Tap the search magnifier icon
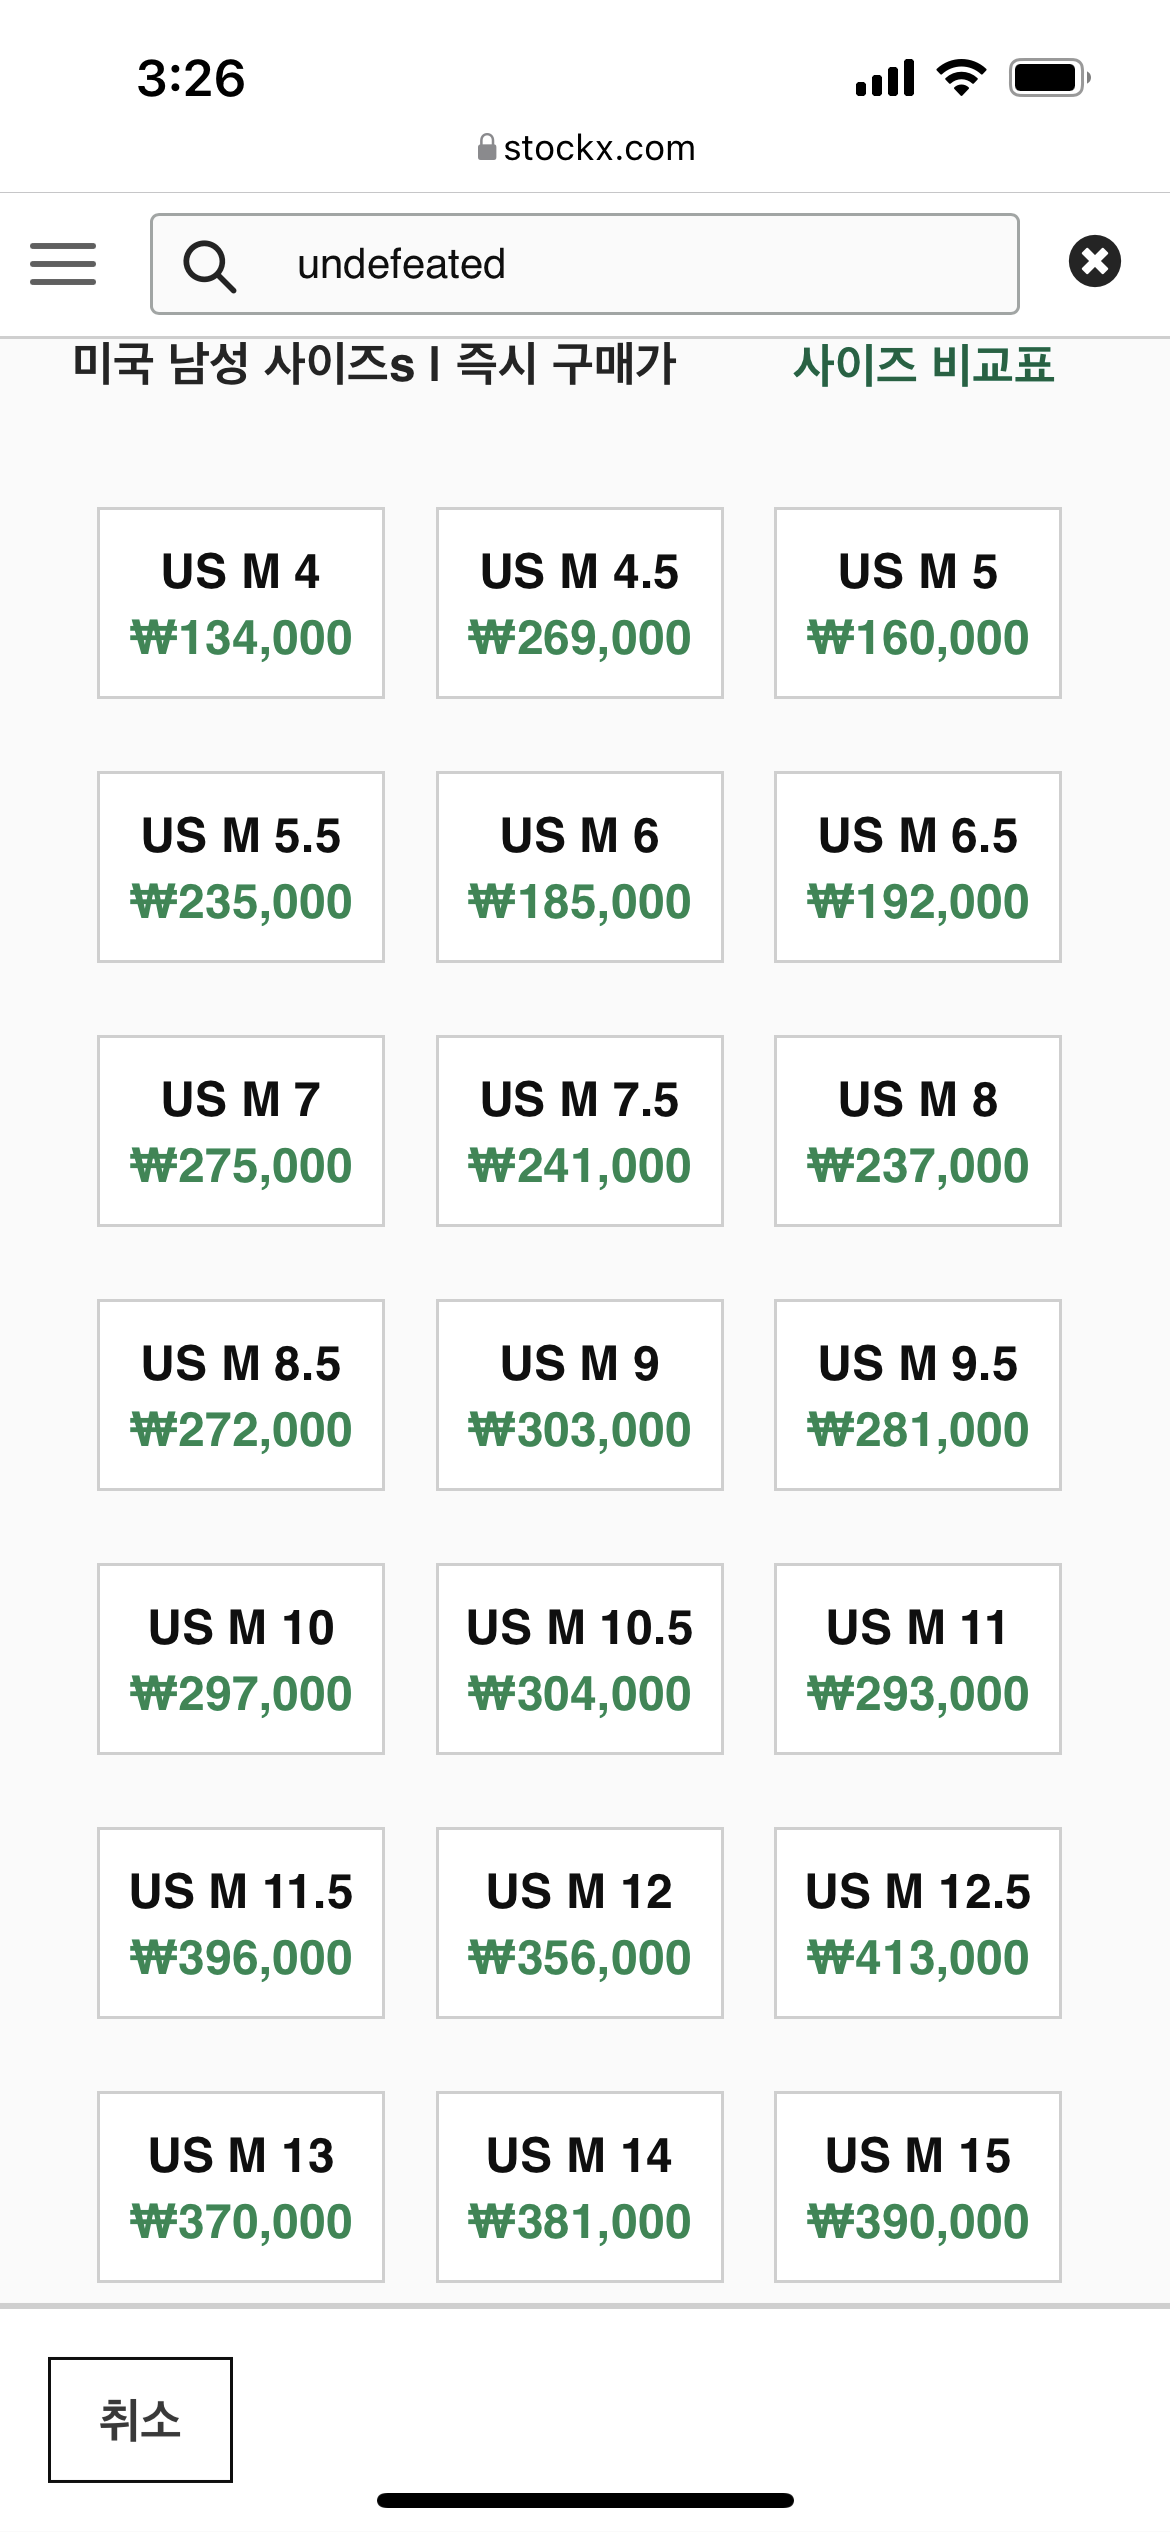Viewport: 1170px width, 2532px height. 209,266
